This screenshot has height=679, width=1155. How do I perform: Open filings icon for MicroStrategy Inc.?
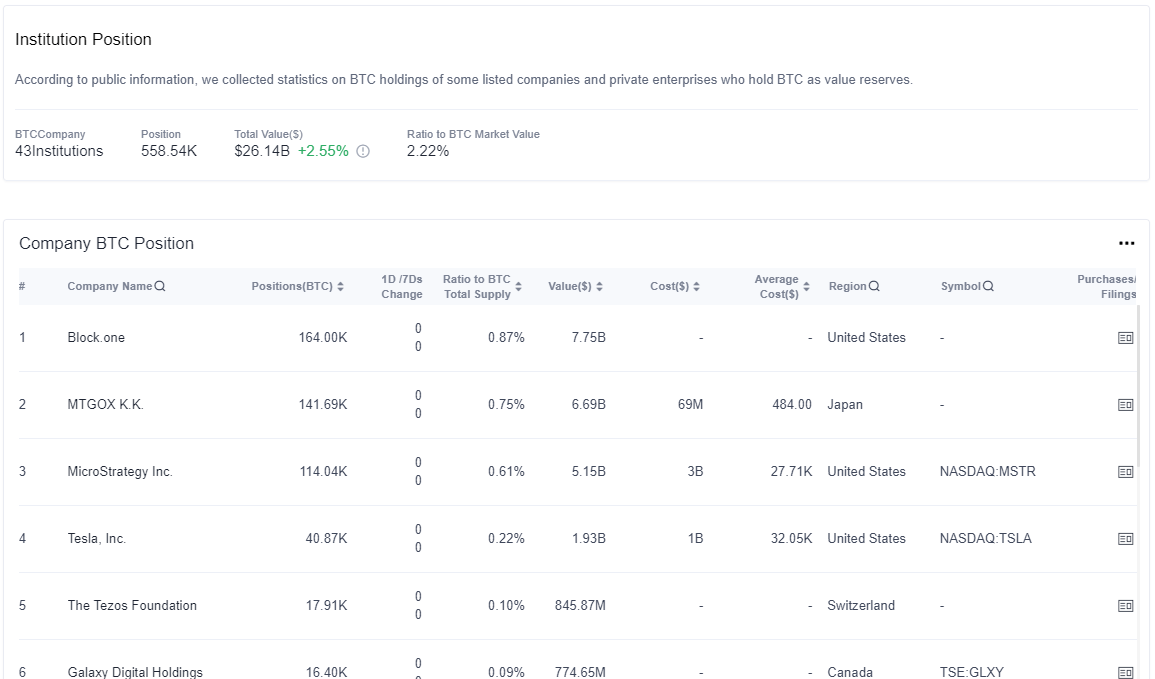1125,472
